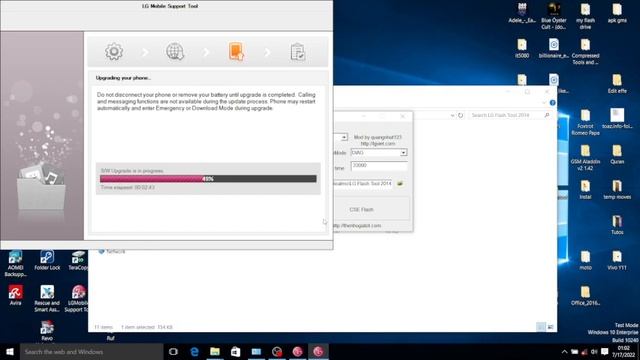640x360 pixels.
Task: Open the Vivo Y11 folder icon
Action: point(617,260)
